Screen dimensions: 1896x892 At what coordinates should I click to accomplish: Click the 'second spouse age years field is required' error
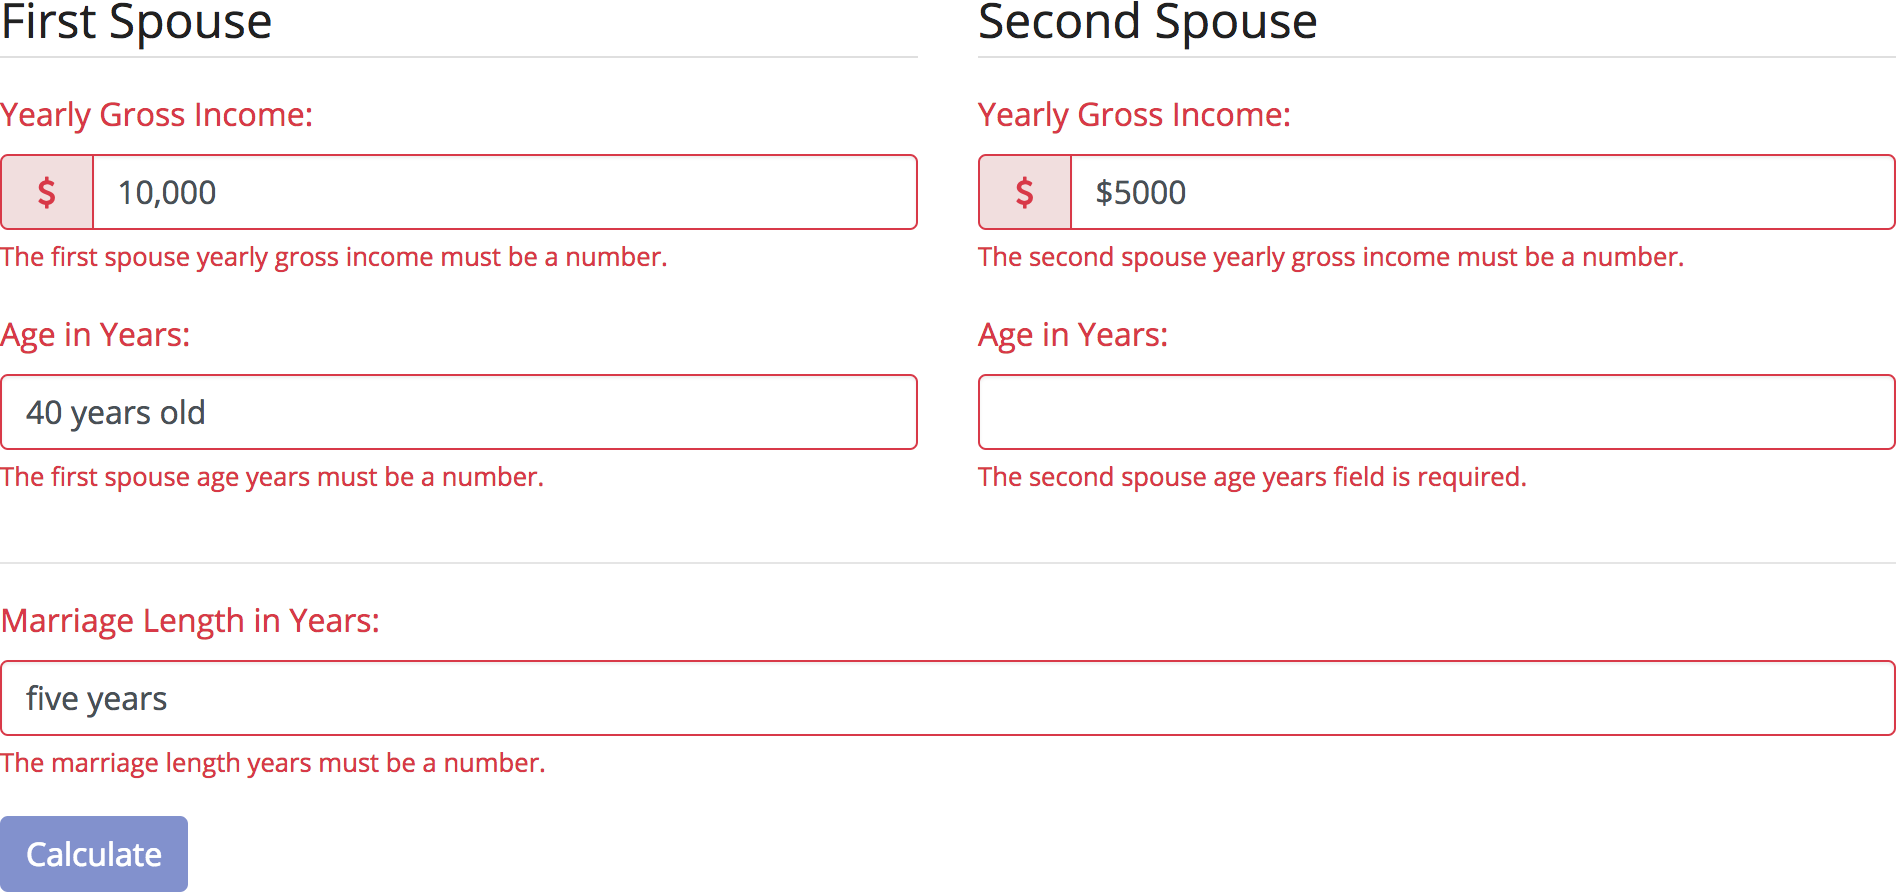1252,477
